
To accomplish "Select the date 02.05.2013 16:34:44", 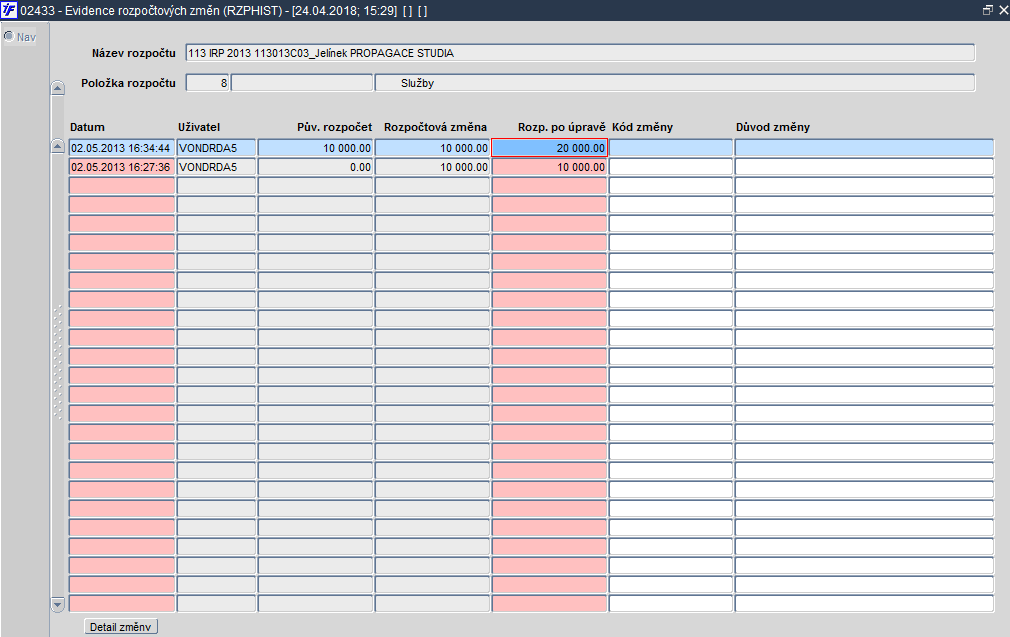I will tap(121, 148).
